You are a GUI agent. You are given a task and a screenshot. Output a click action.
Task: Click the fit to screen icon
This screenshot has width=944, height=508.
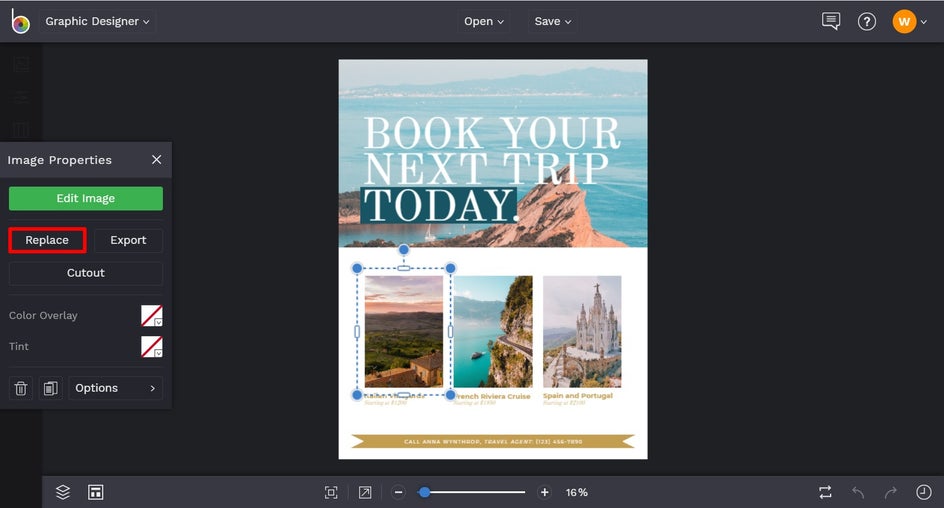(331, 492)
